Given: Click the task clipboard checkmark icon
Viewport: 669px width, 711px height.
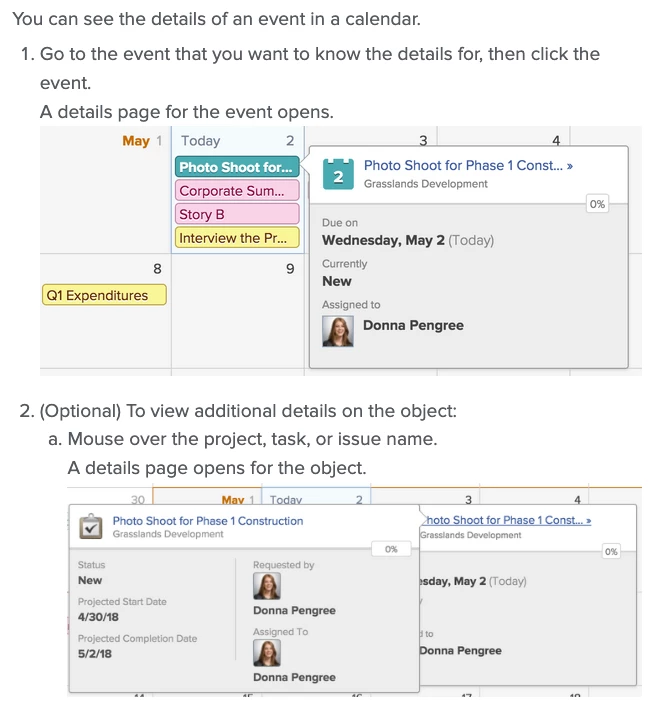Looking at the screenshot, I should 91,526.
